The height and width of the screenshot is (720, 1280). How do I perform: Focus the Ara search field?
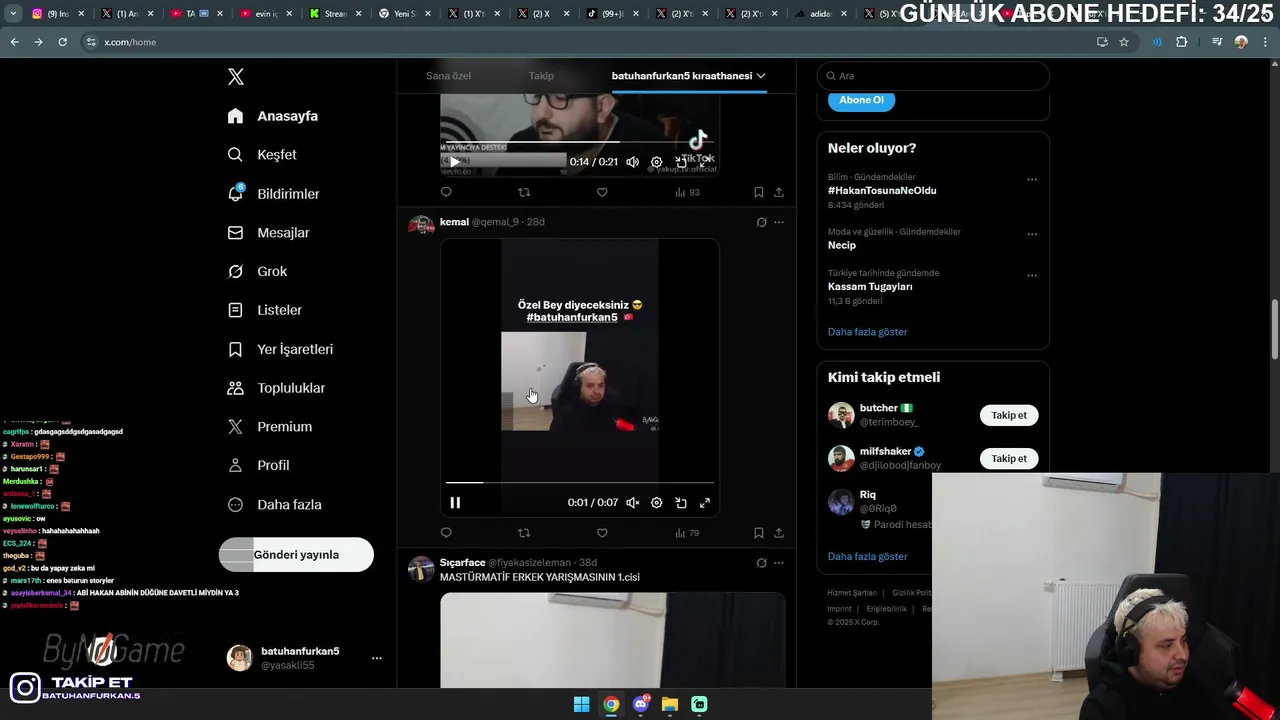coord(933,76)
